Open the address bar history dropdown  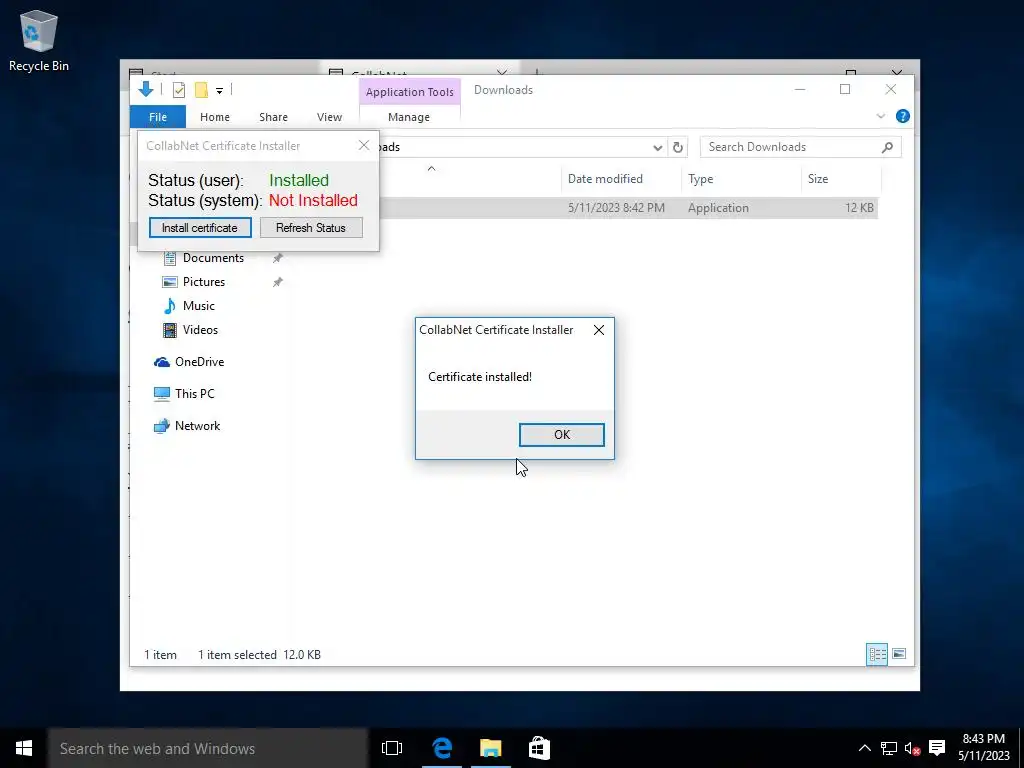click(x=658, y=148)
